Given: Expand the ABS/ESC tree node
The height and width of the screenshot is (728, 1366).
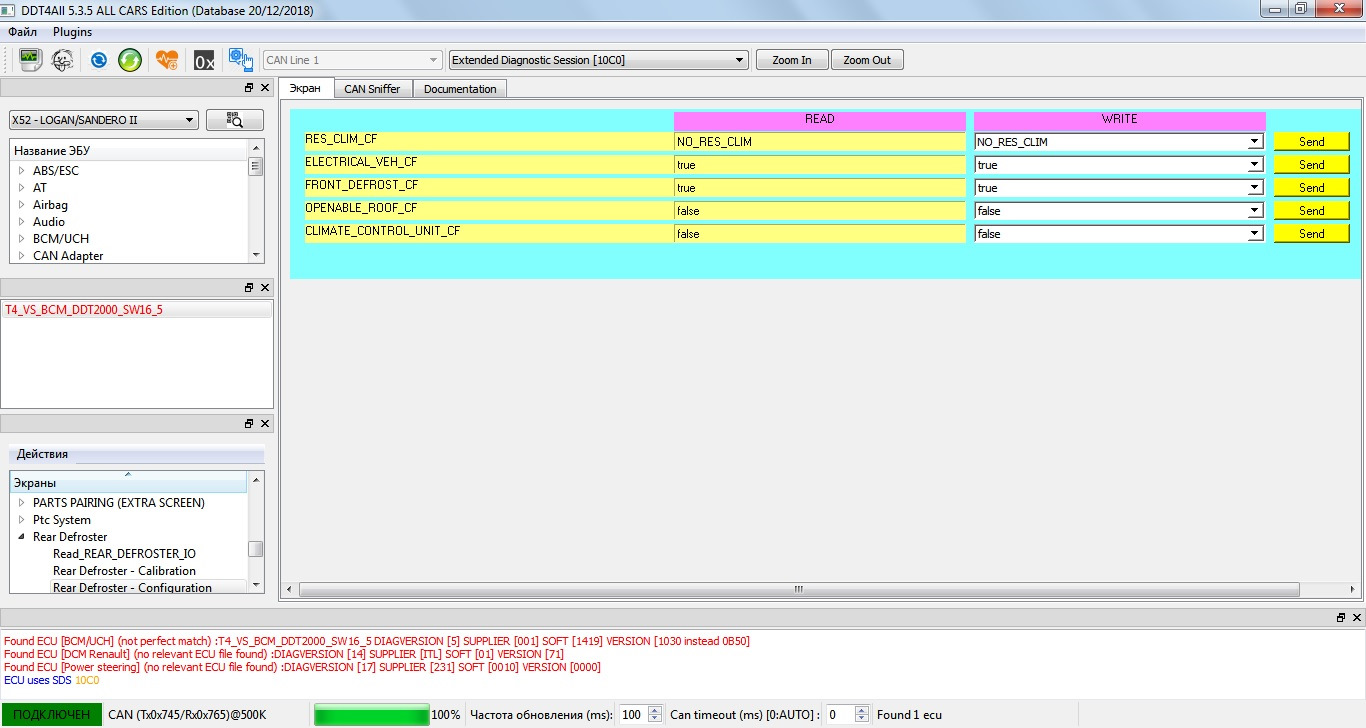Looking at the screenshot, I should [21, 171].
